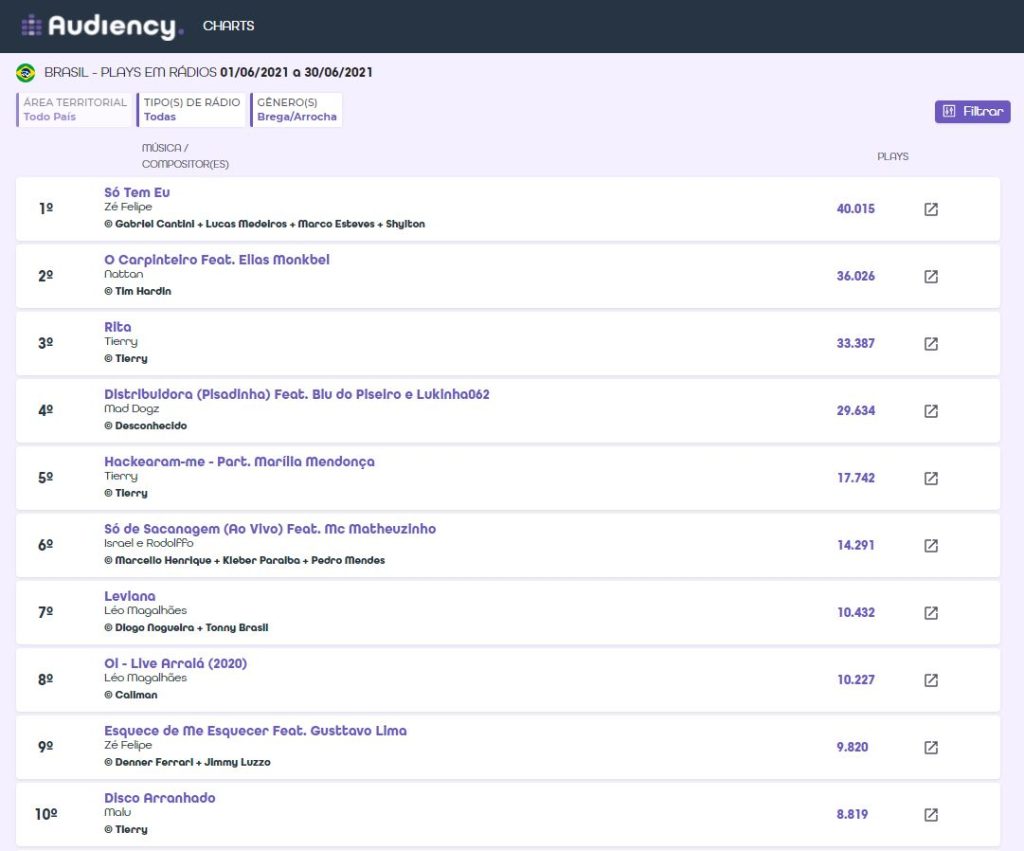Screen dimensions: 1024x851
Task: Click artist name Mad Dogz
Action: 131,409
